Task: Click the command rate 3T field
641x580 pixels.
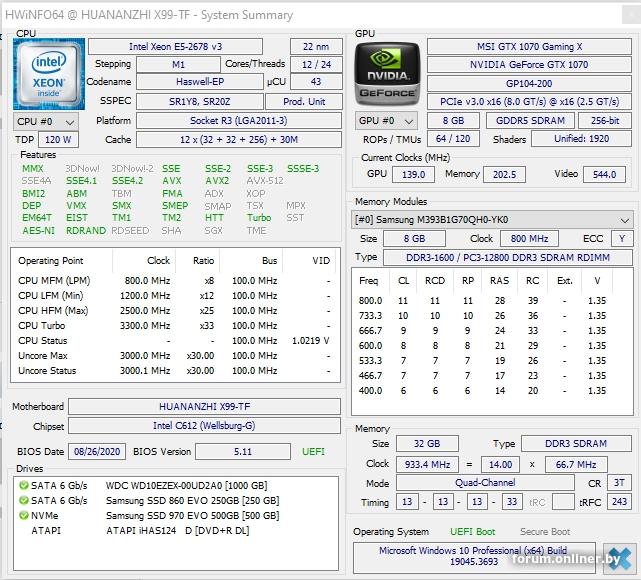Action: tap(619, 483)
